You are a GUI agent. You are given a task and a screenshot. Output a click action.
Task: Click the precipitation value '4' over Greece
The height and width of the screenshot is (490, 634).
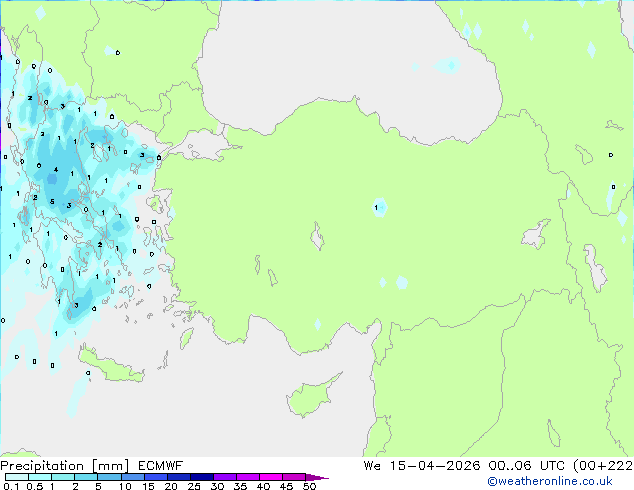click(56, 169)
